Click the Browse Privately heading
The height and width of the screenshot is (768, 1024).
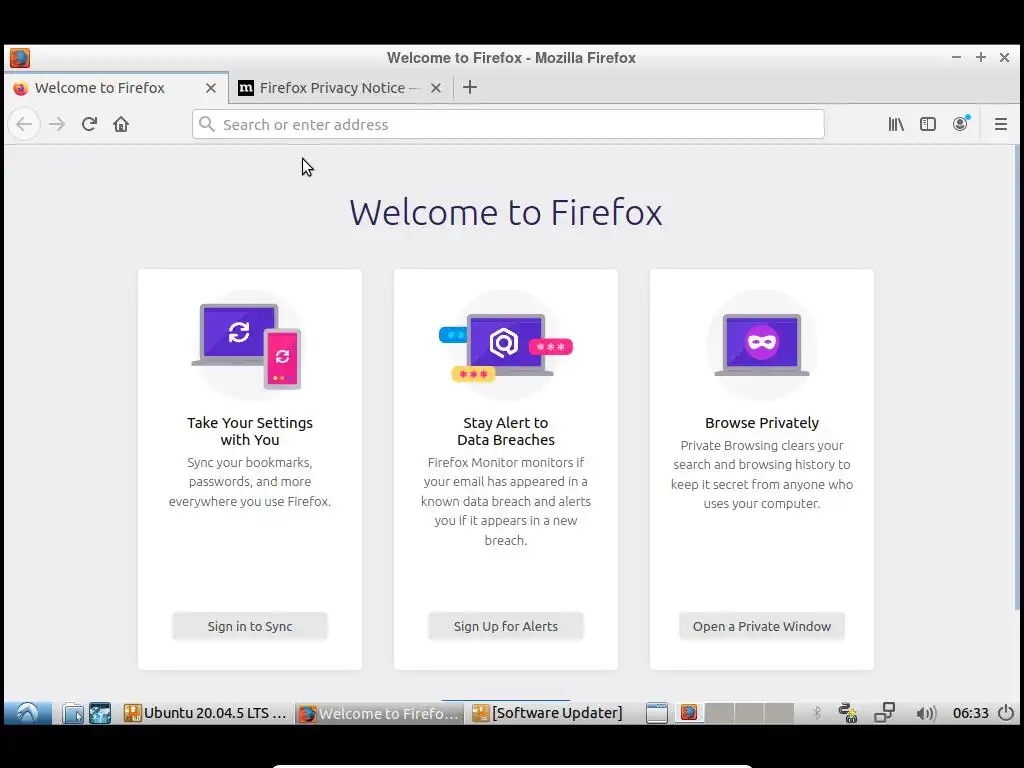click(x=761, y=423)
